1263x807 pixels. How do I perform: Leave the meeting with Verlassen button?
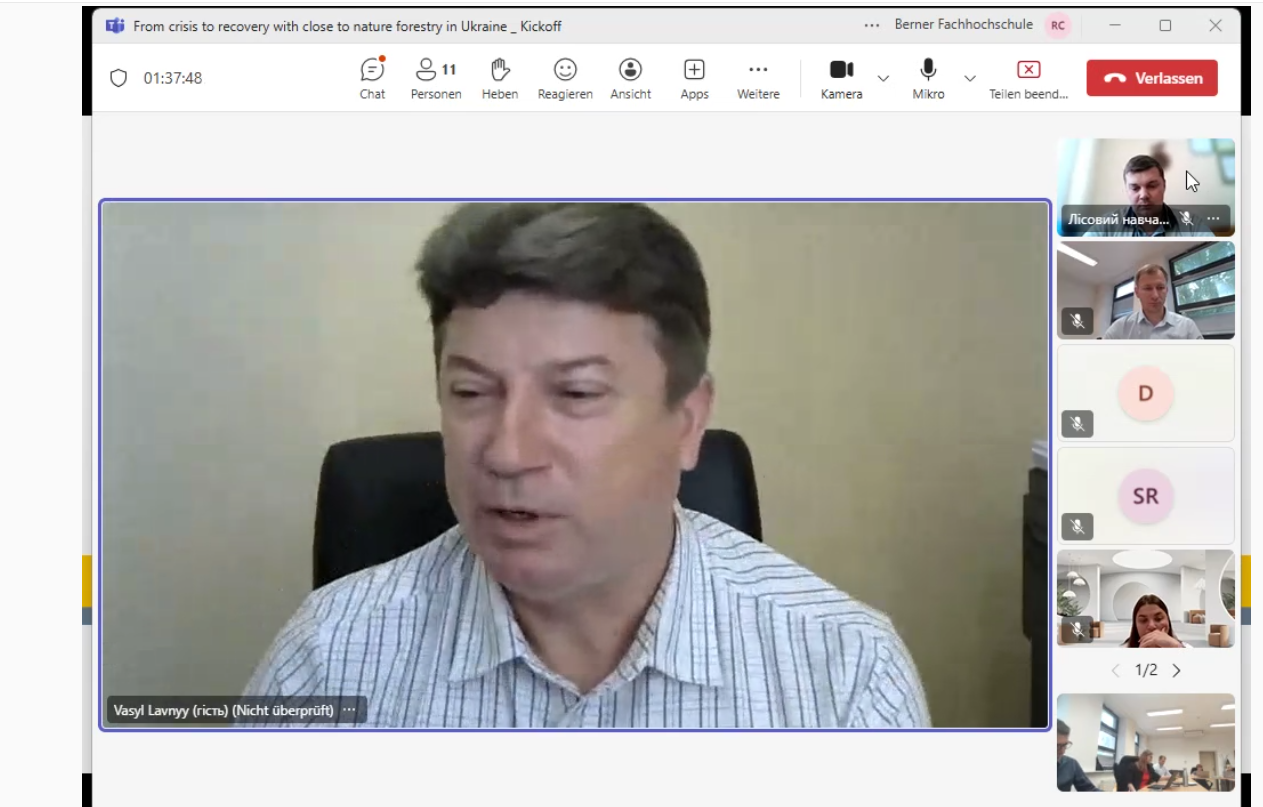(1152, 78)
